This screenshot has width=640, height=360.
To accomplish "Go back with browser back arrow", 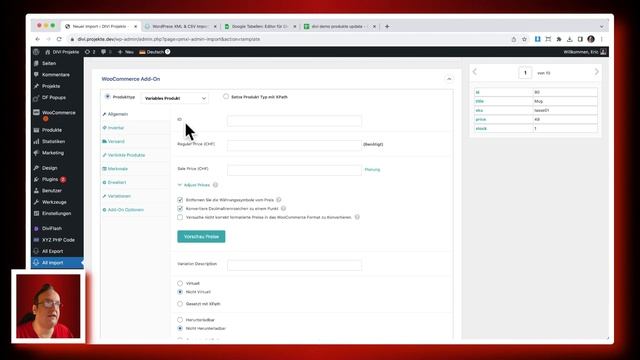I will [x=38, y=39].
